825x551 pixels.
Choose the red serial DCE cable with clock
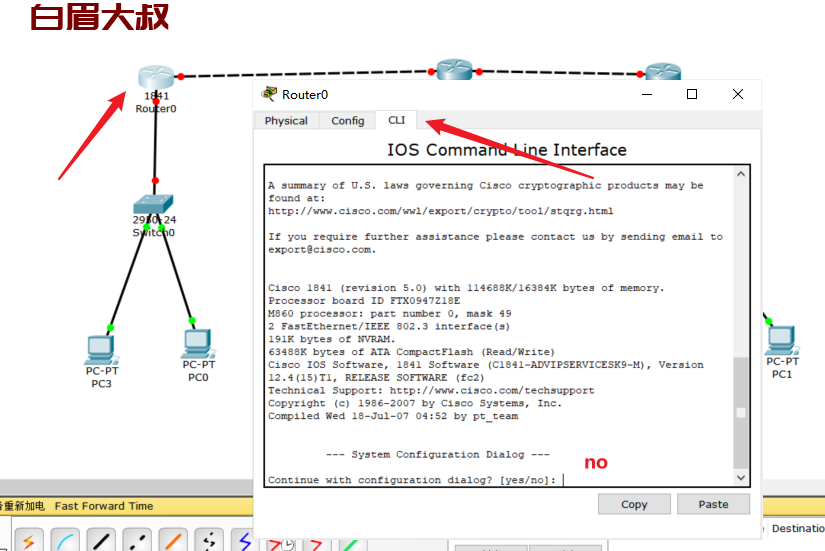(280, 544)
